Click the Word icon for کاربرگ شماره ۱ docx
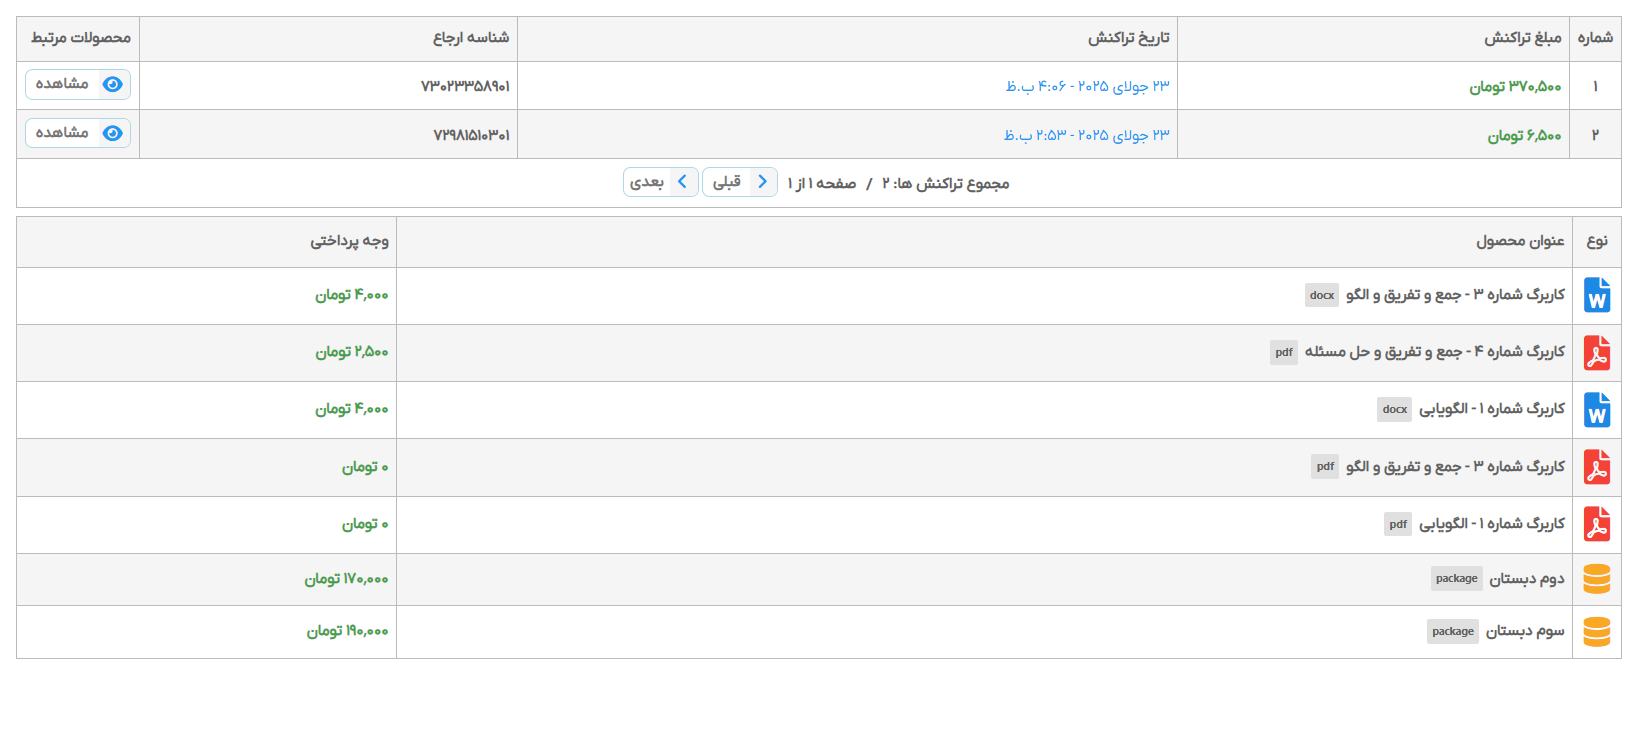 (1597, 410)
